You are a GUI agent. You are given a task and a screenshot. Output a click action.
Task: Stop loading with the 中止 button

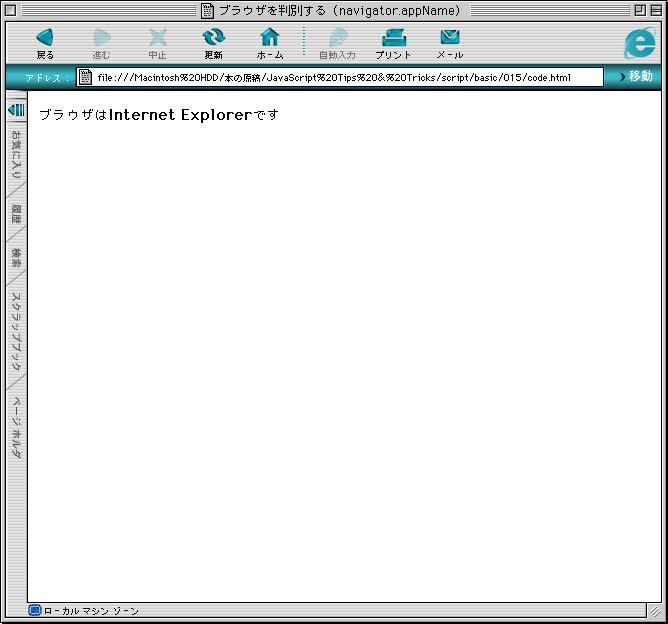(x=158, y=43)
